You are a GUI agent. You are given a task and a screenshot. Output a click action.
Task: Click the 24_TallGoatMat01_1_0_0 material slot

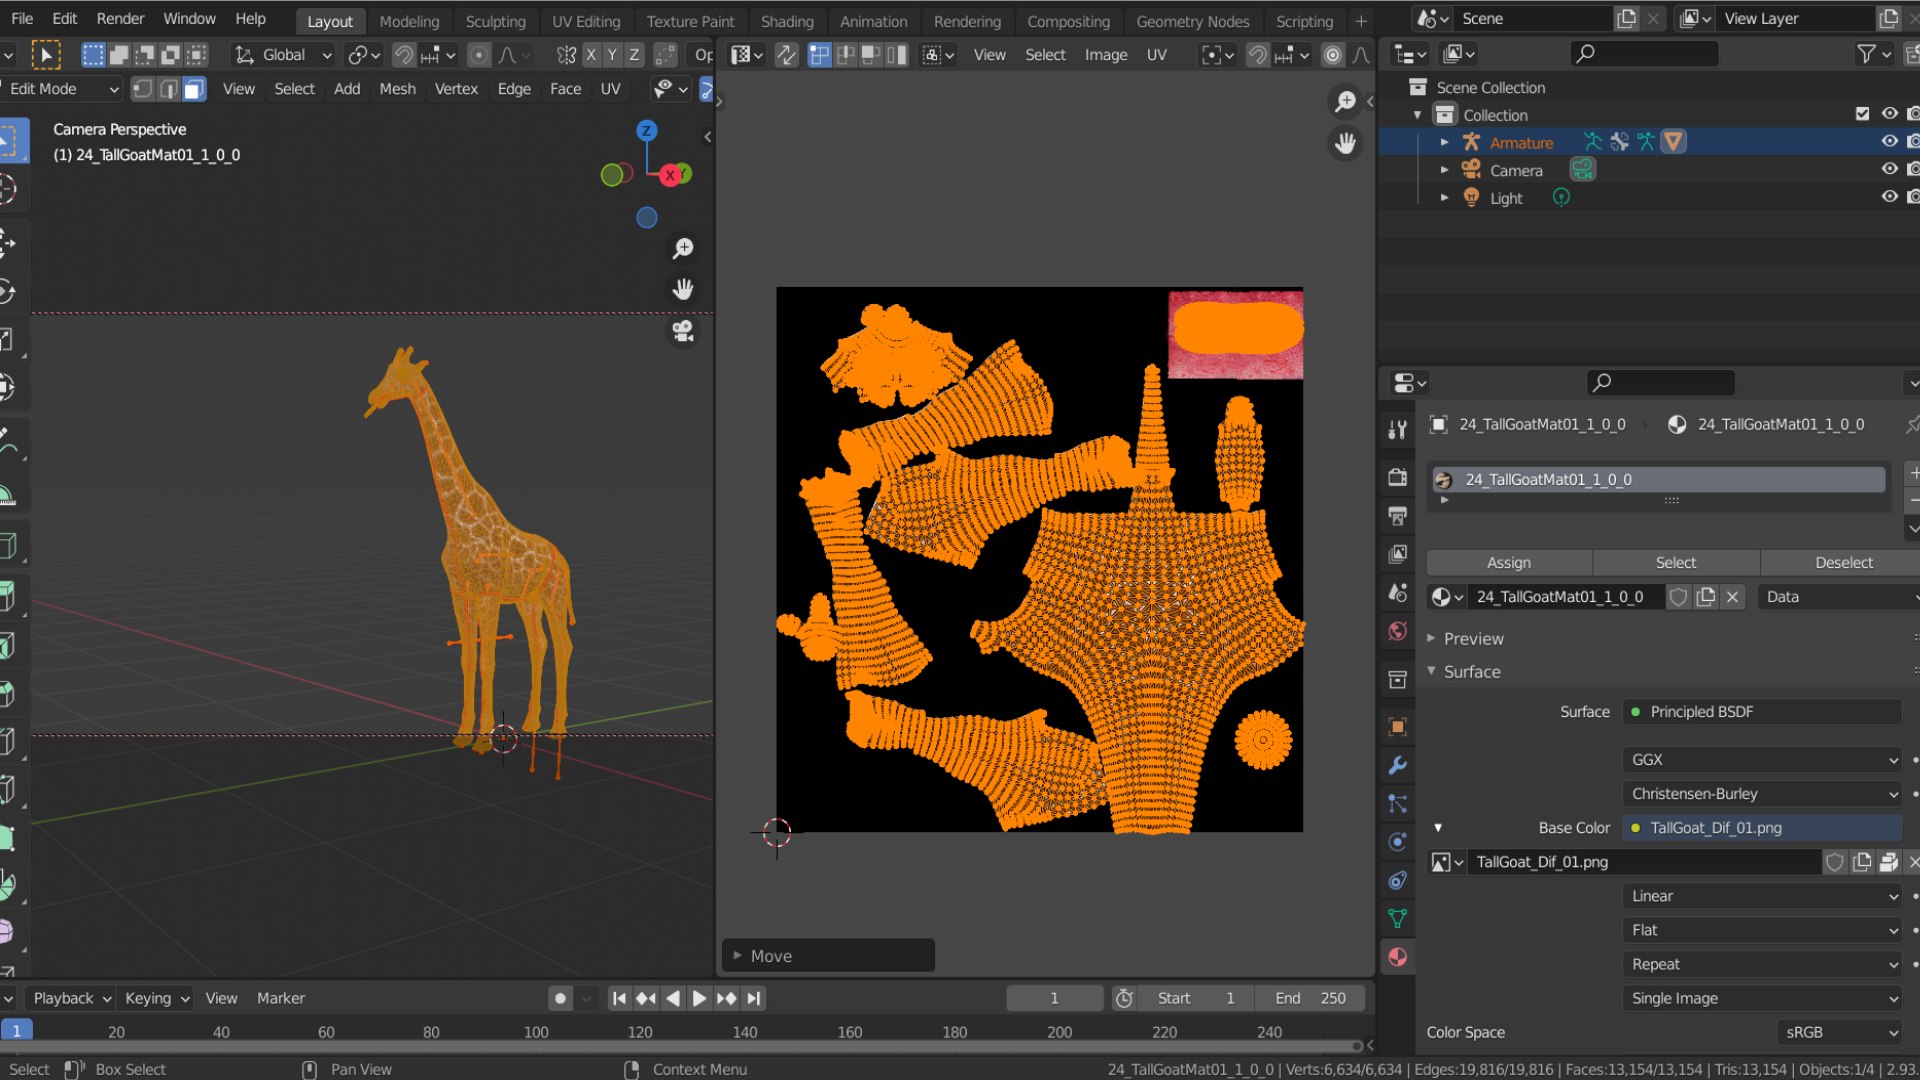[1658, 480]
